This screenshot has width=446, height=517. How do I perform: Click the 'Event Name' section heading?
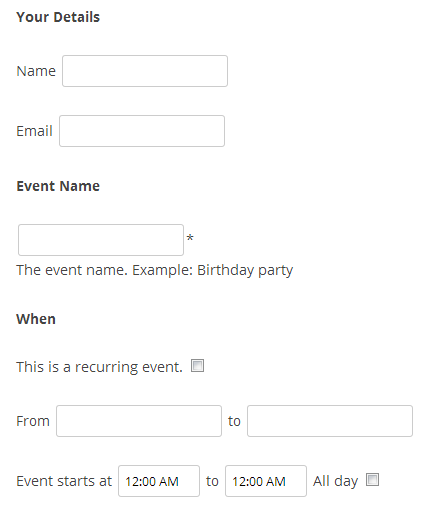[x=58, y=186]
